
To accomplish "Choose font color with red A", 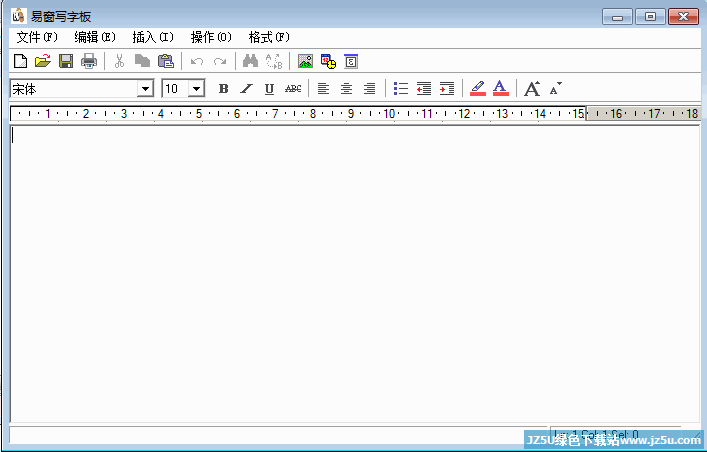I will pos(500,88).
